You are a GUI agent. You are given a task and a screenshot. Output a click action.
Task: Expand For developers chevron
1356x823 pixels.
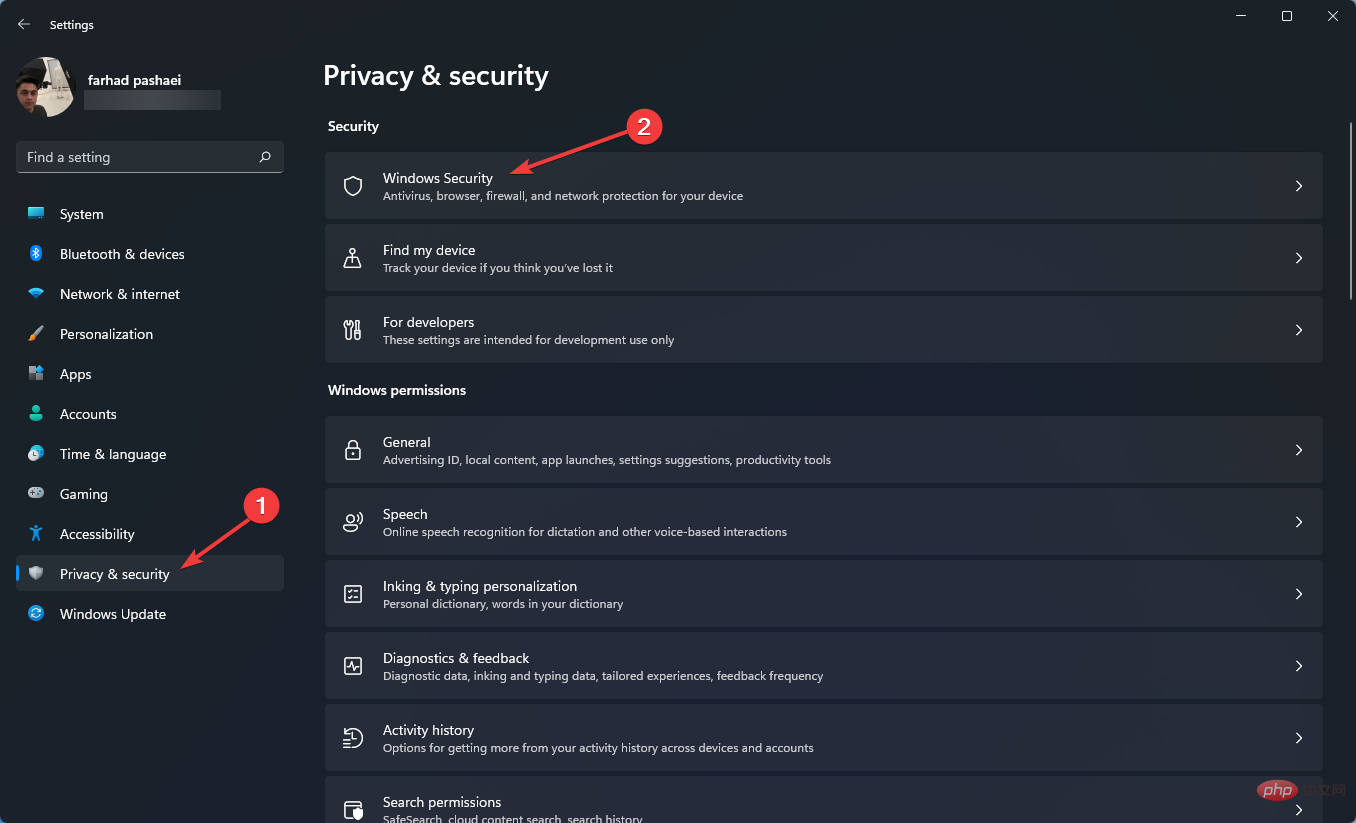[x=1299, y=330]
